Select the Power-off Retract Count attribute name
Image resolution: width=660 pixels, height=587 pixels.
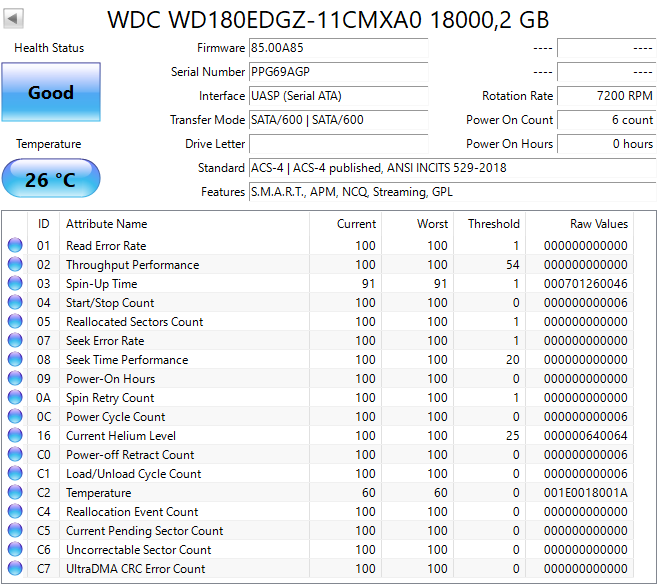tap(130, 455)
